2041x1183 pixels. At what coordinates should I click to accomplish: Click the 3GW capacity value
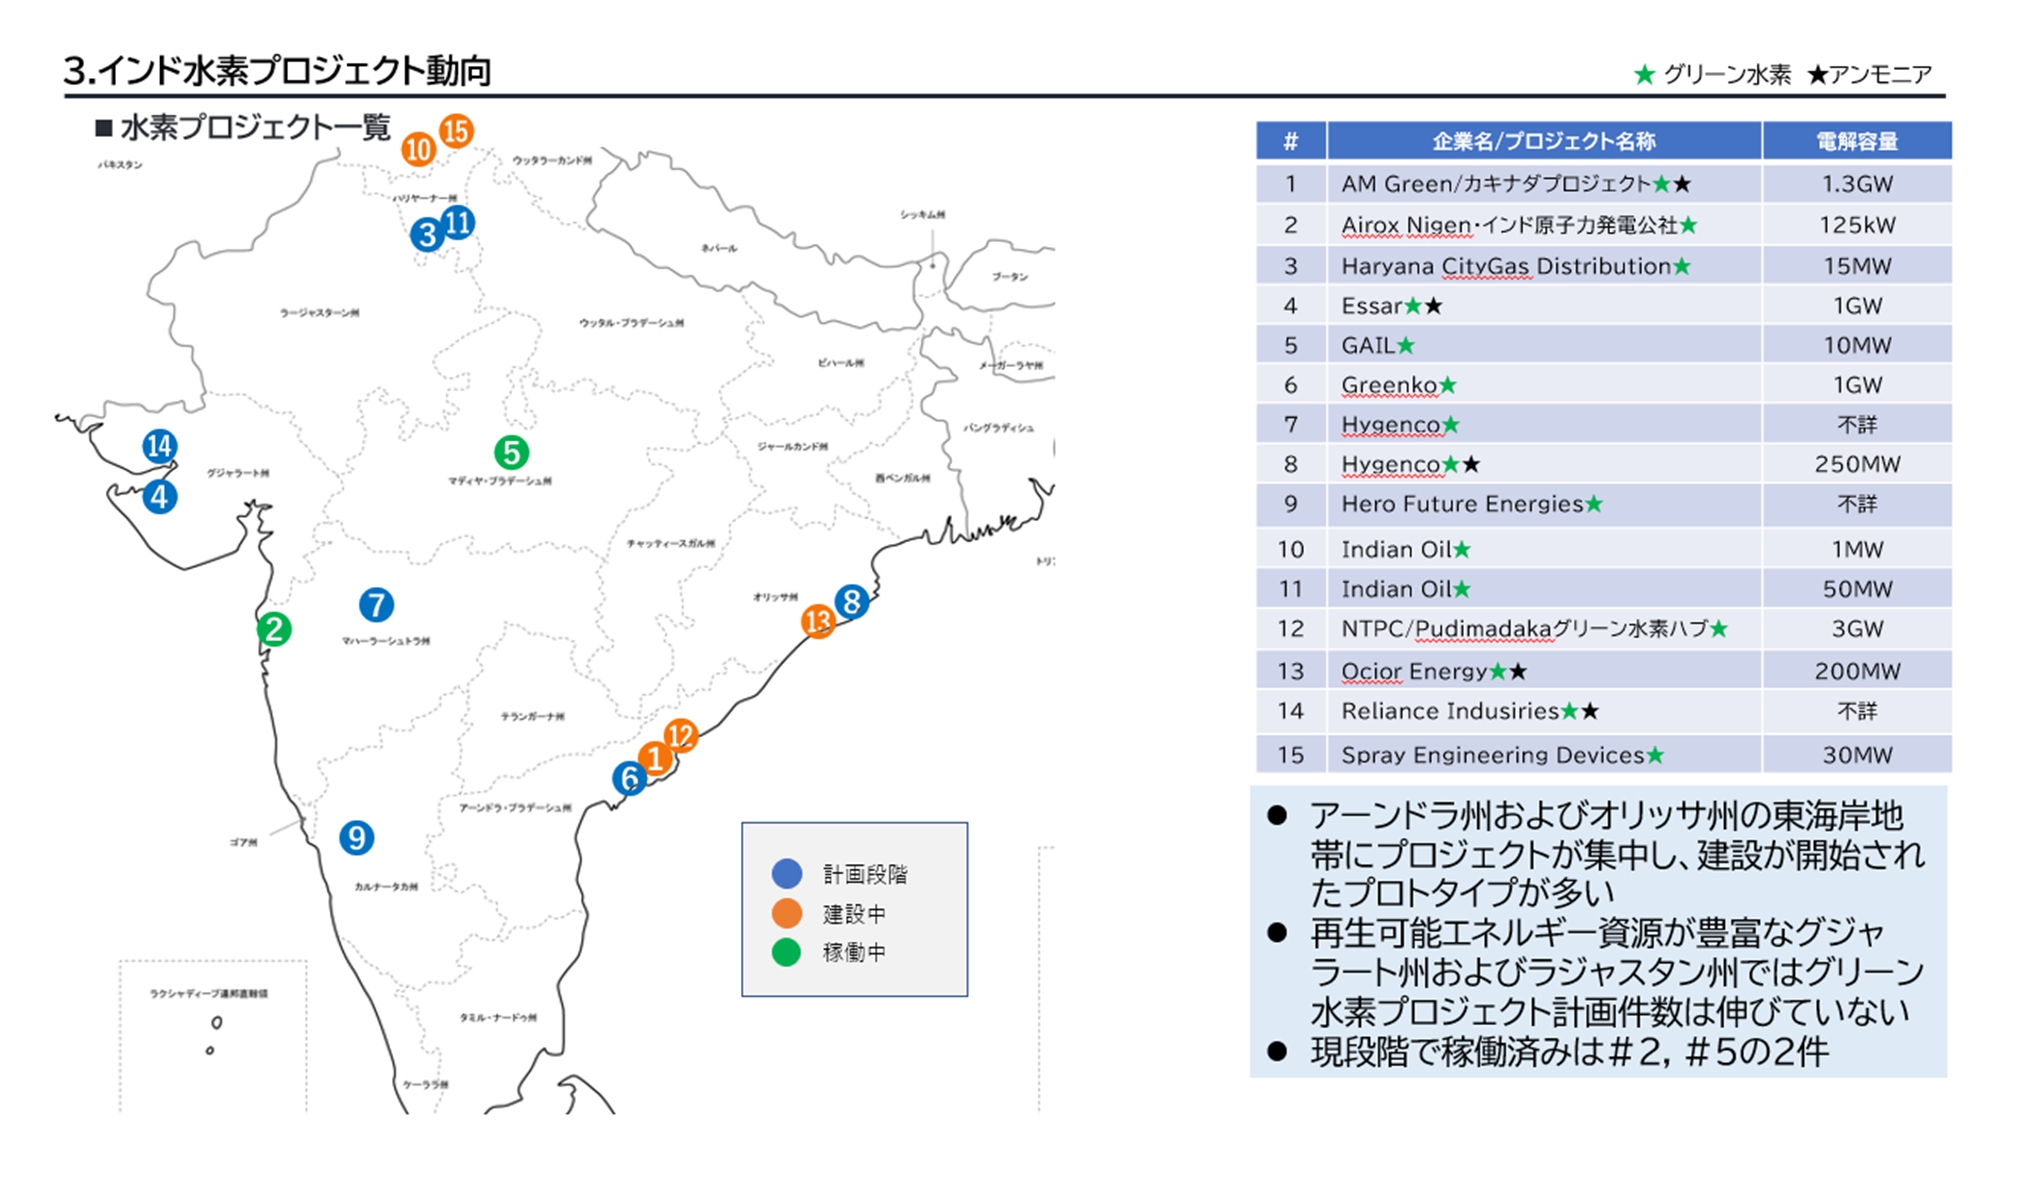[x=1857, y=629]
